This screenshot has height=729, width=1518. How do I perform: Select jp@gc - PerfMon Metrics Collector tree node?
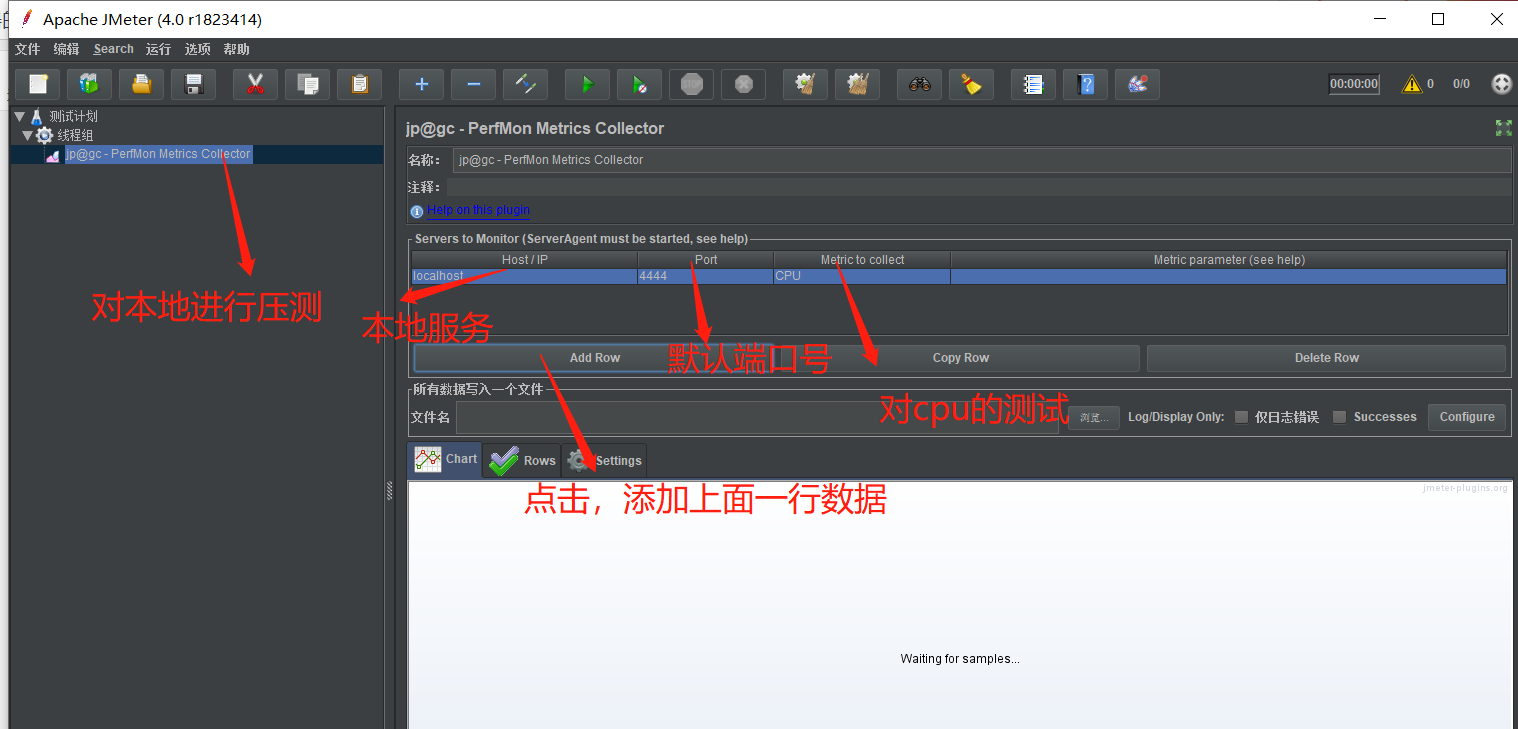point(158,154)
